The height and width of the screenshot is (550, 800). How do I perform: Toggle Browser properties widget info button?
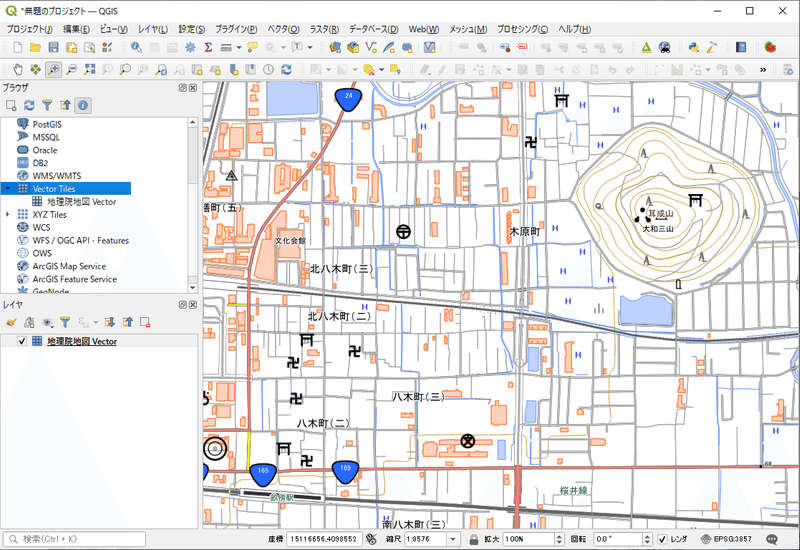83,106
